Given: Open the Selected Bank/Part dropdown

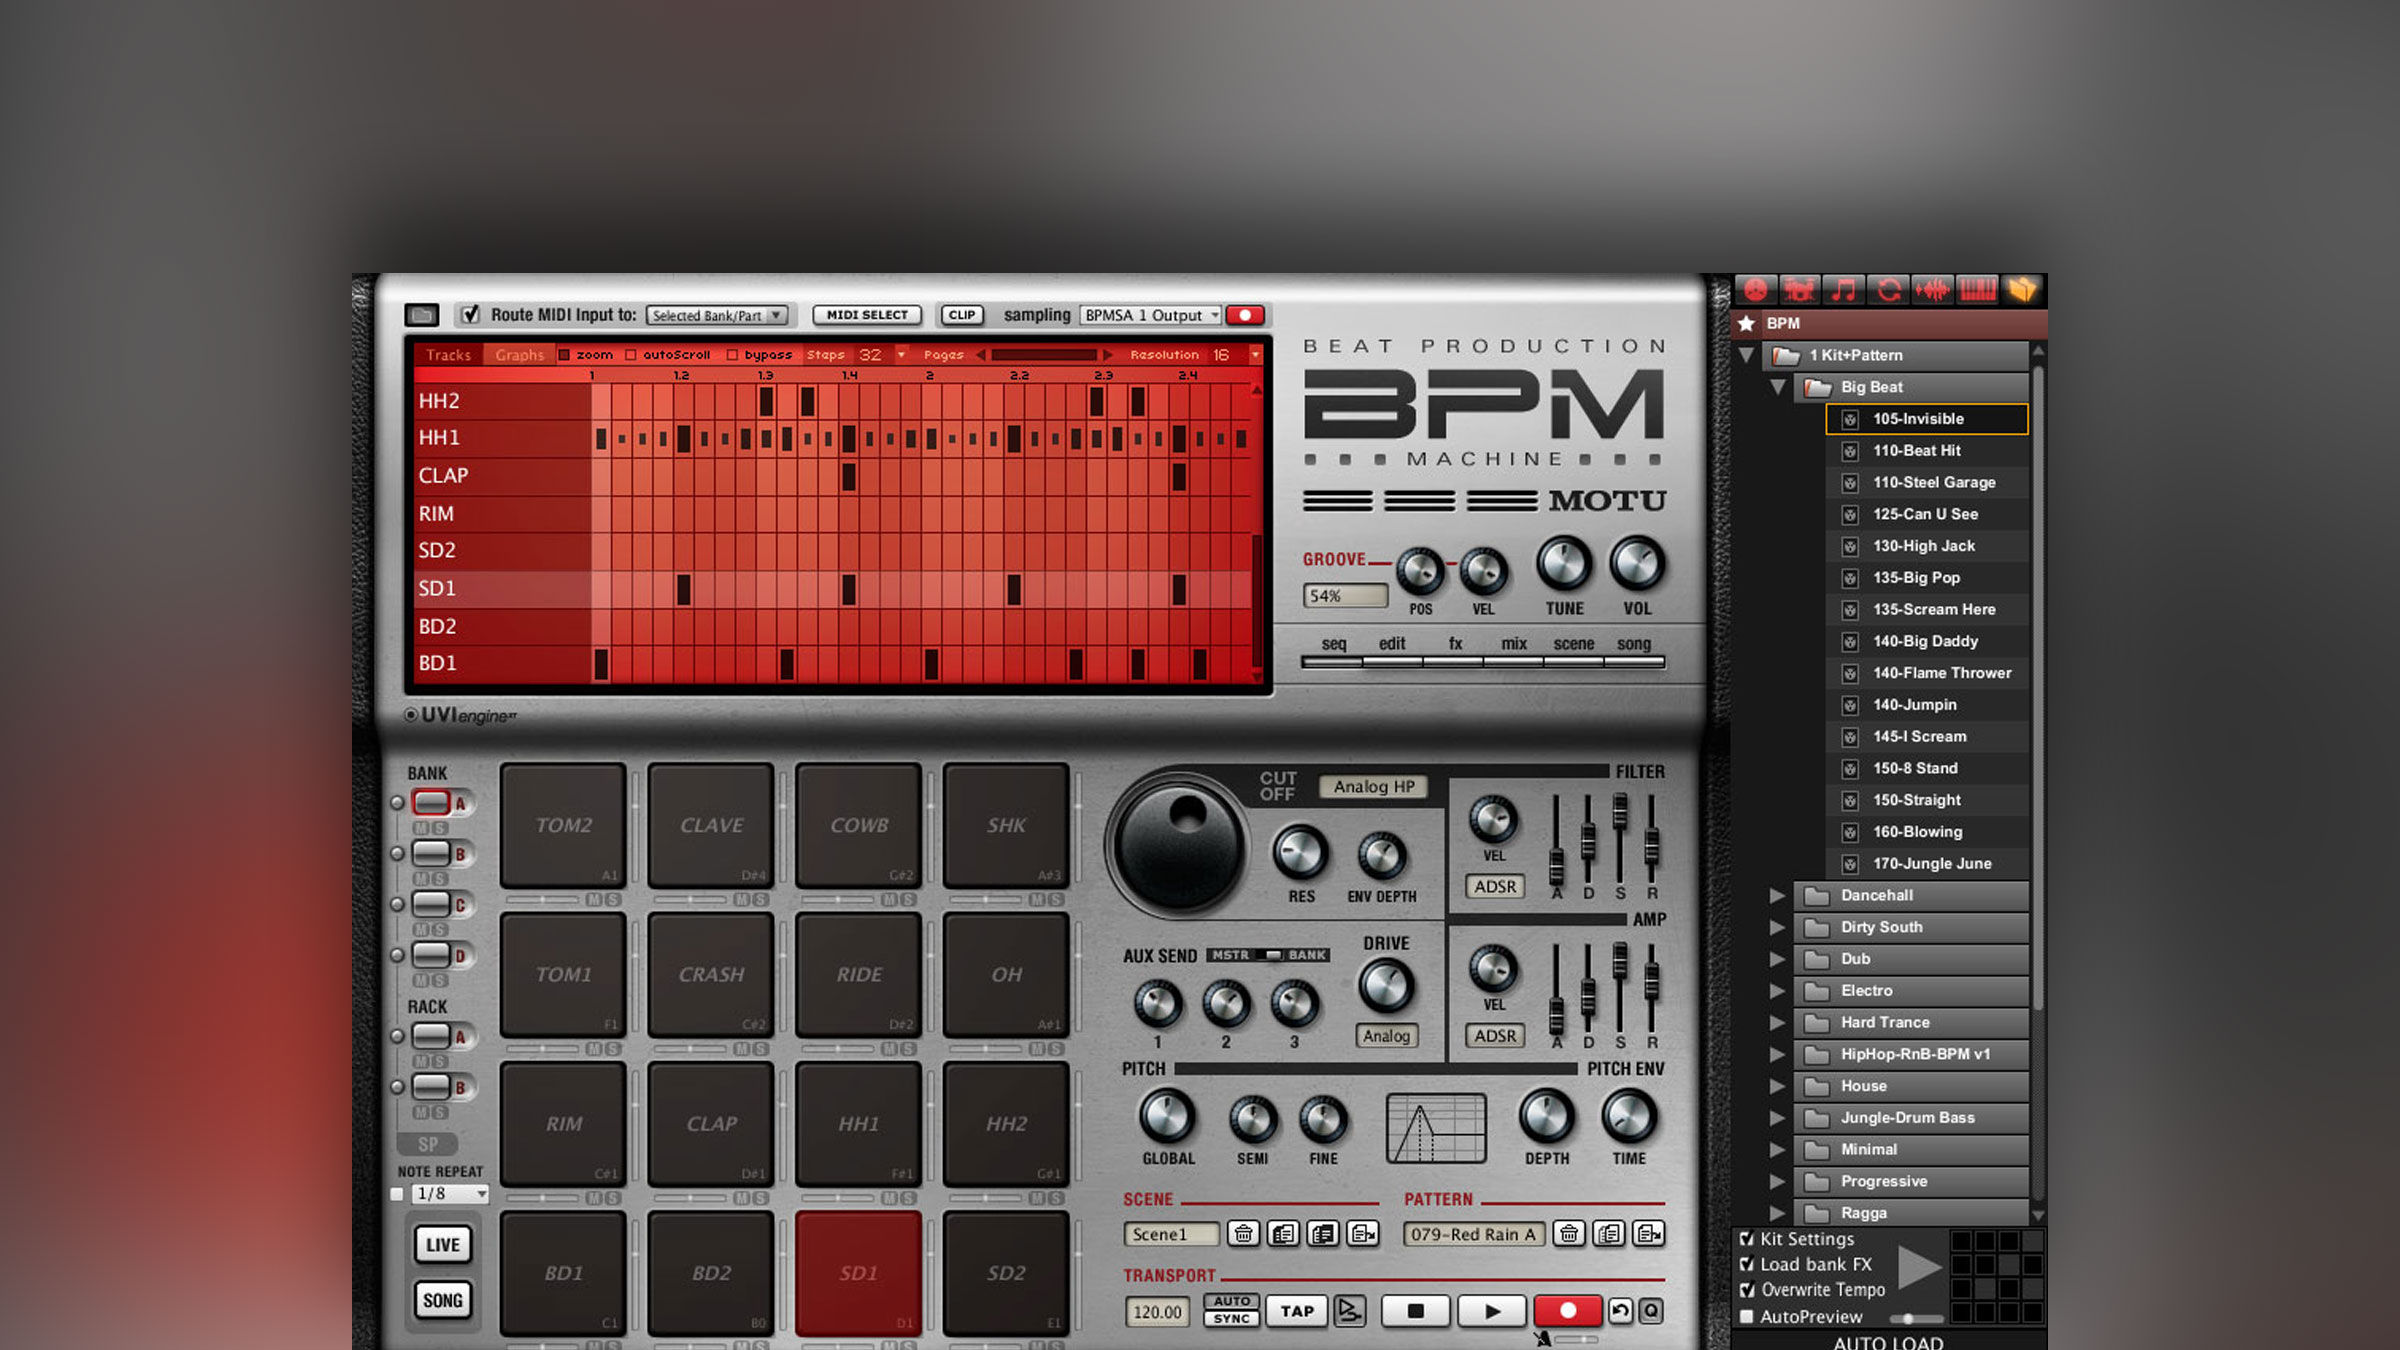Looking at the screenshot, I should click(x=717, y=315).
